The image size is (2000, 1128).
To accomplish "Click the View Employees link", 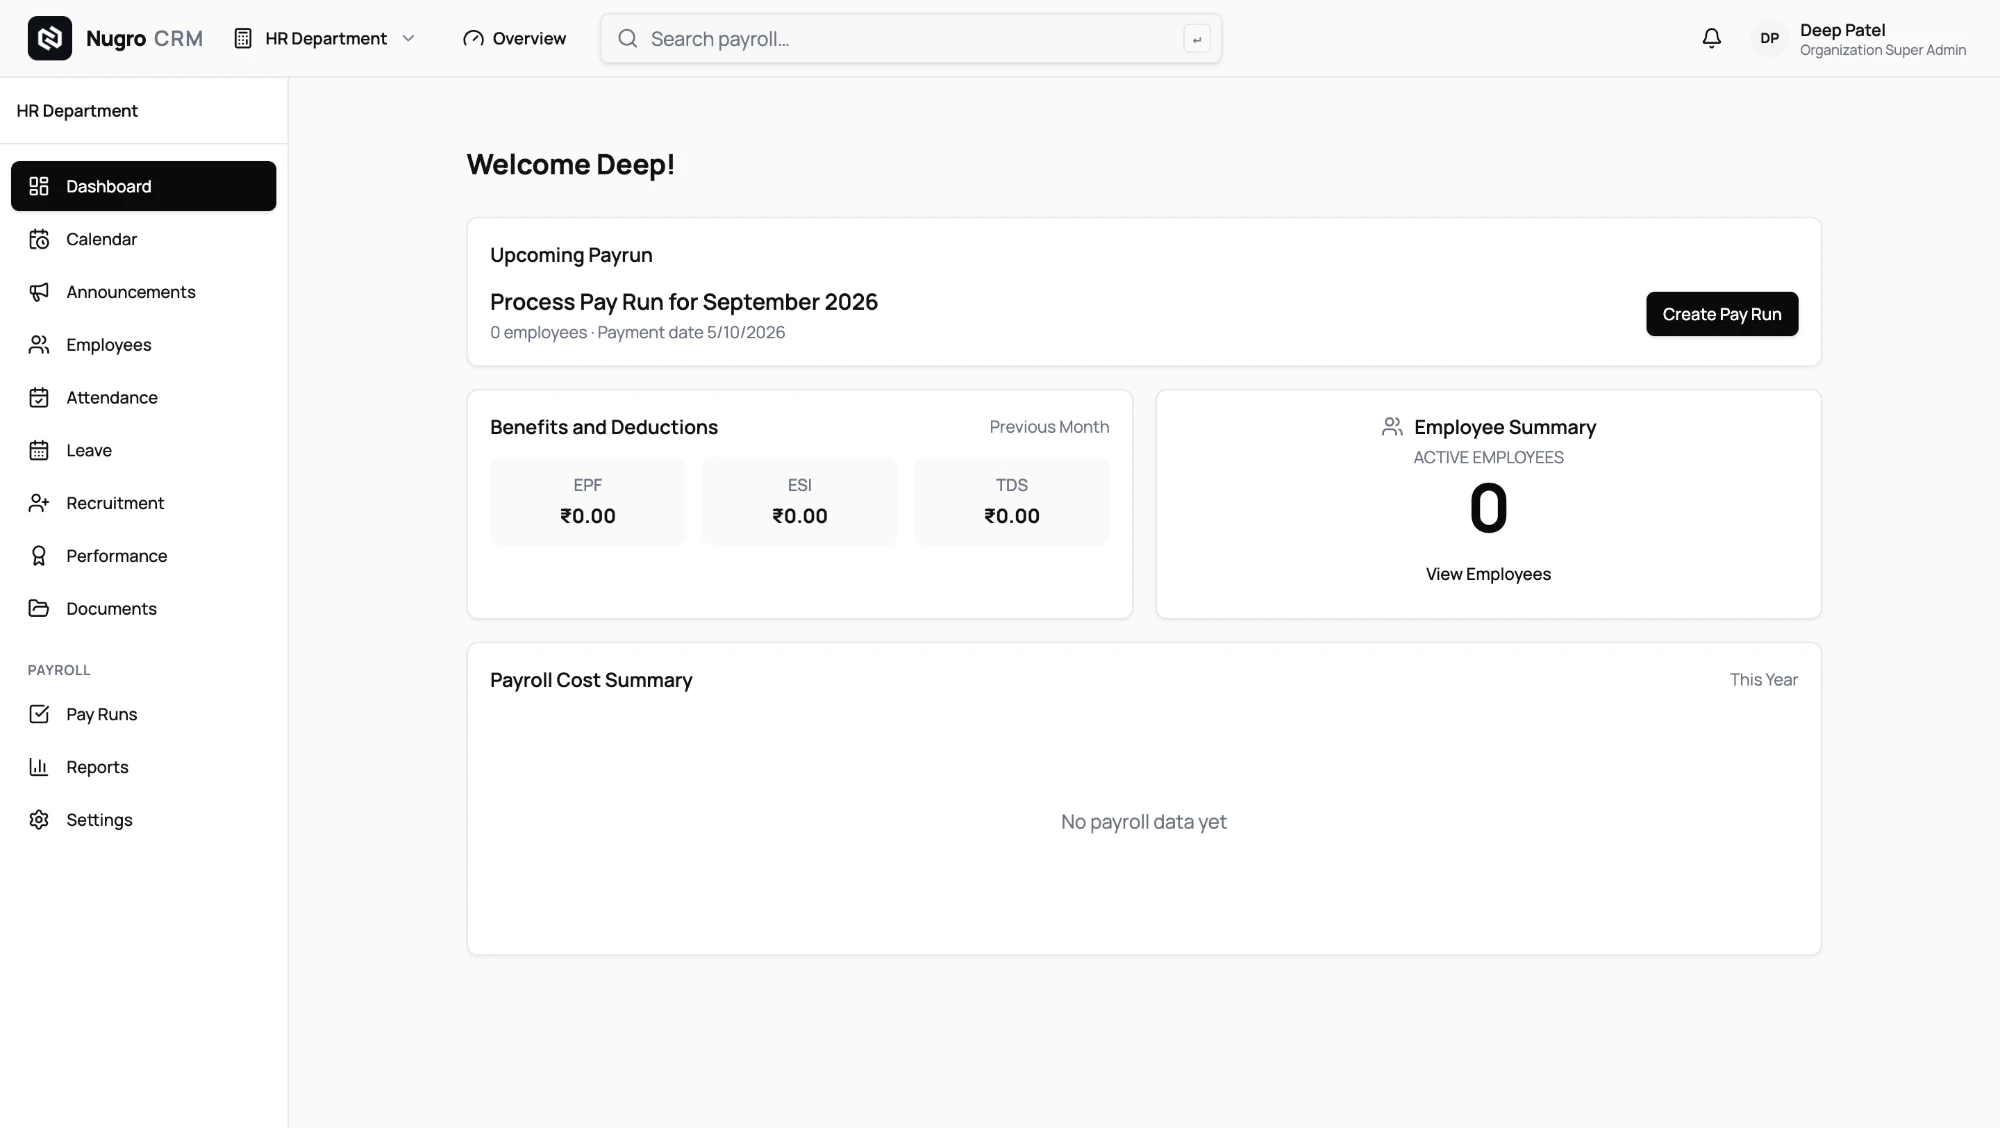I will tap(1488, 574).
